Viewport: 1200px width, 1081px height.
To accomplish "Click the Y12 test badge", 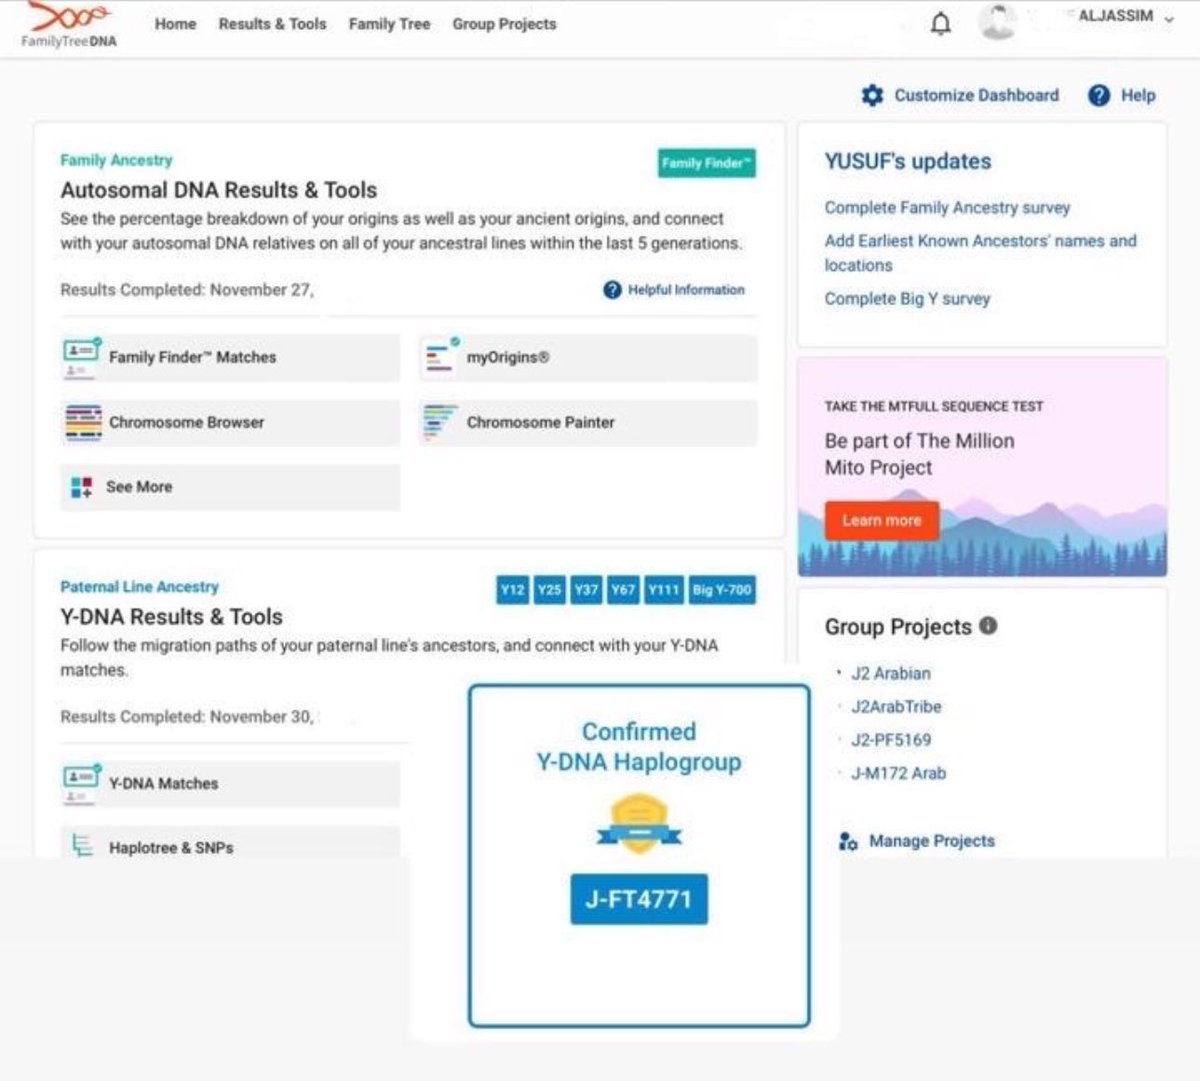I will [512, 590].
